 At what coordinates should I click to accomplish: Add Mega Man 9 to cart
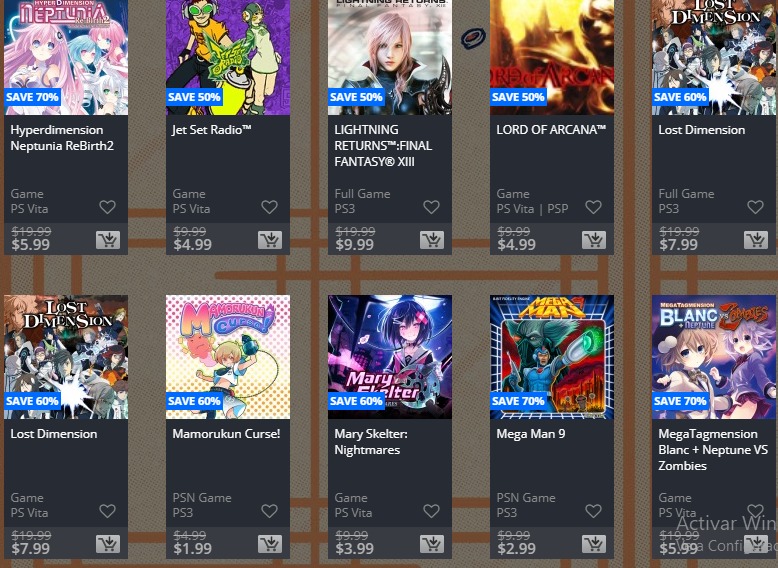594,544
